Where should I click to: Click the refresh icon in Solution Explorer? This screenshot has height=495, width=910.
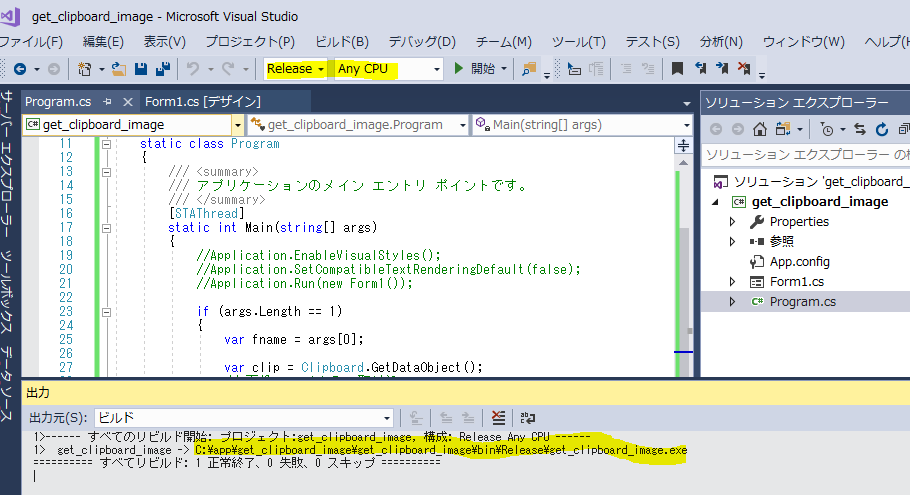[x=882, y=129]
